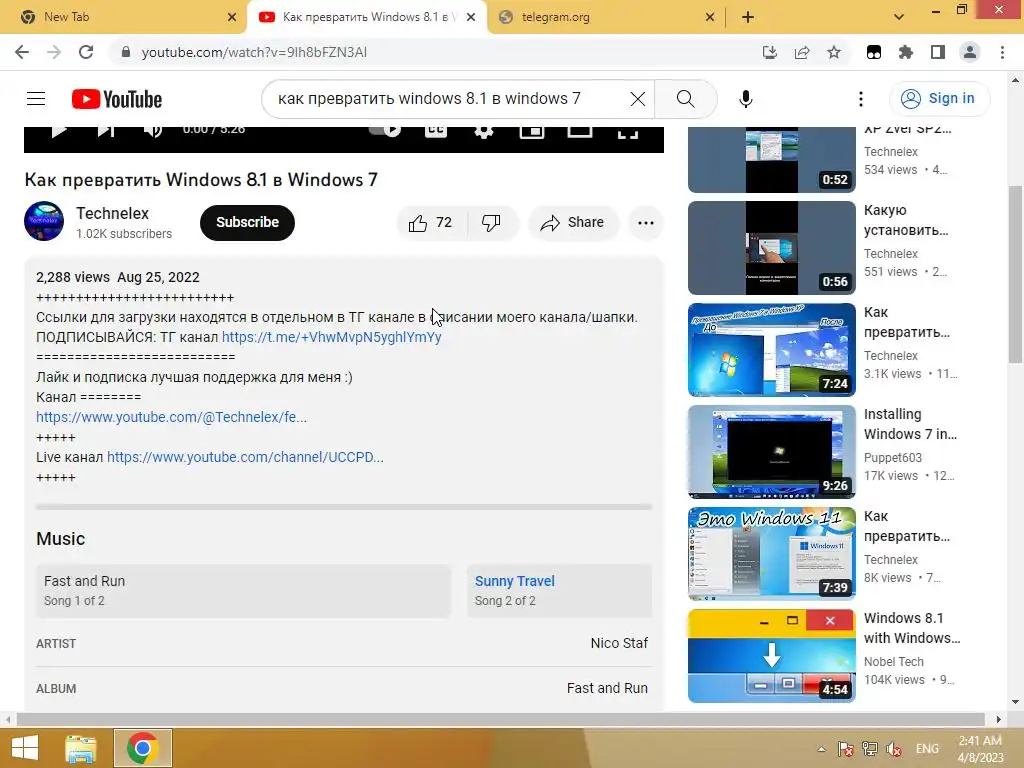Image resolution: width=1024 pixels, height=768 pixels.
Task: Go to the YouTube home logo
Action: [117, 99]
